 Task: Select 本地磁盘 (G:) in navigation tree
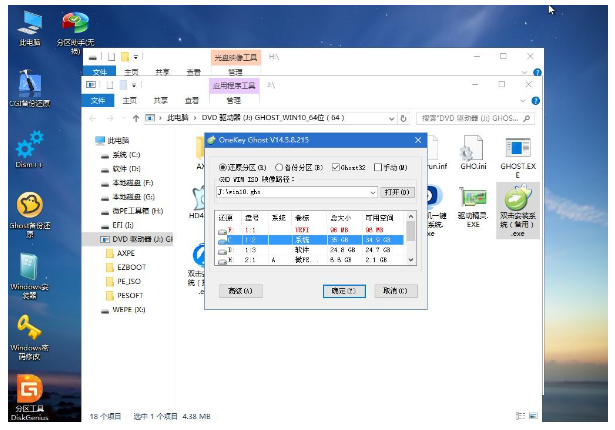pos(128,197)
